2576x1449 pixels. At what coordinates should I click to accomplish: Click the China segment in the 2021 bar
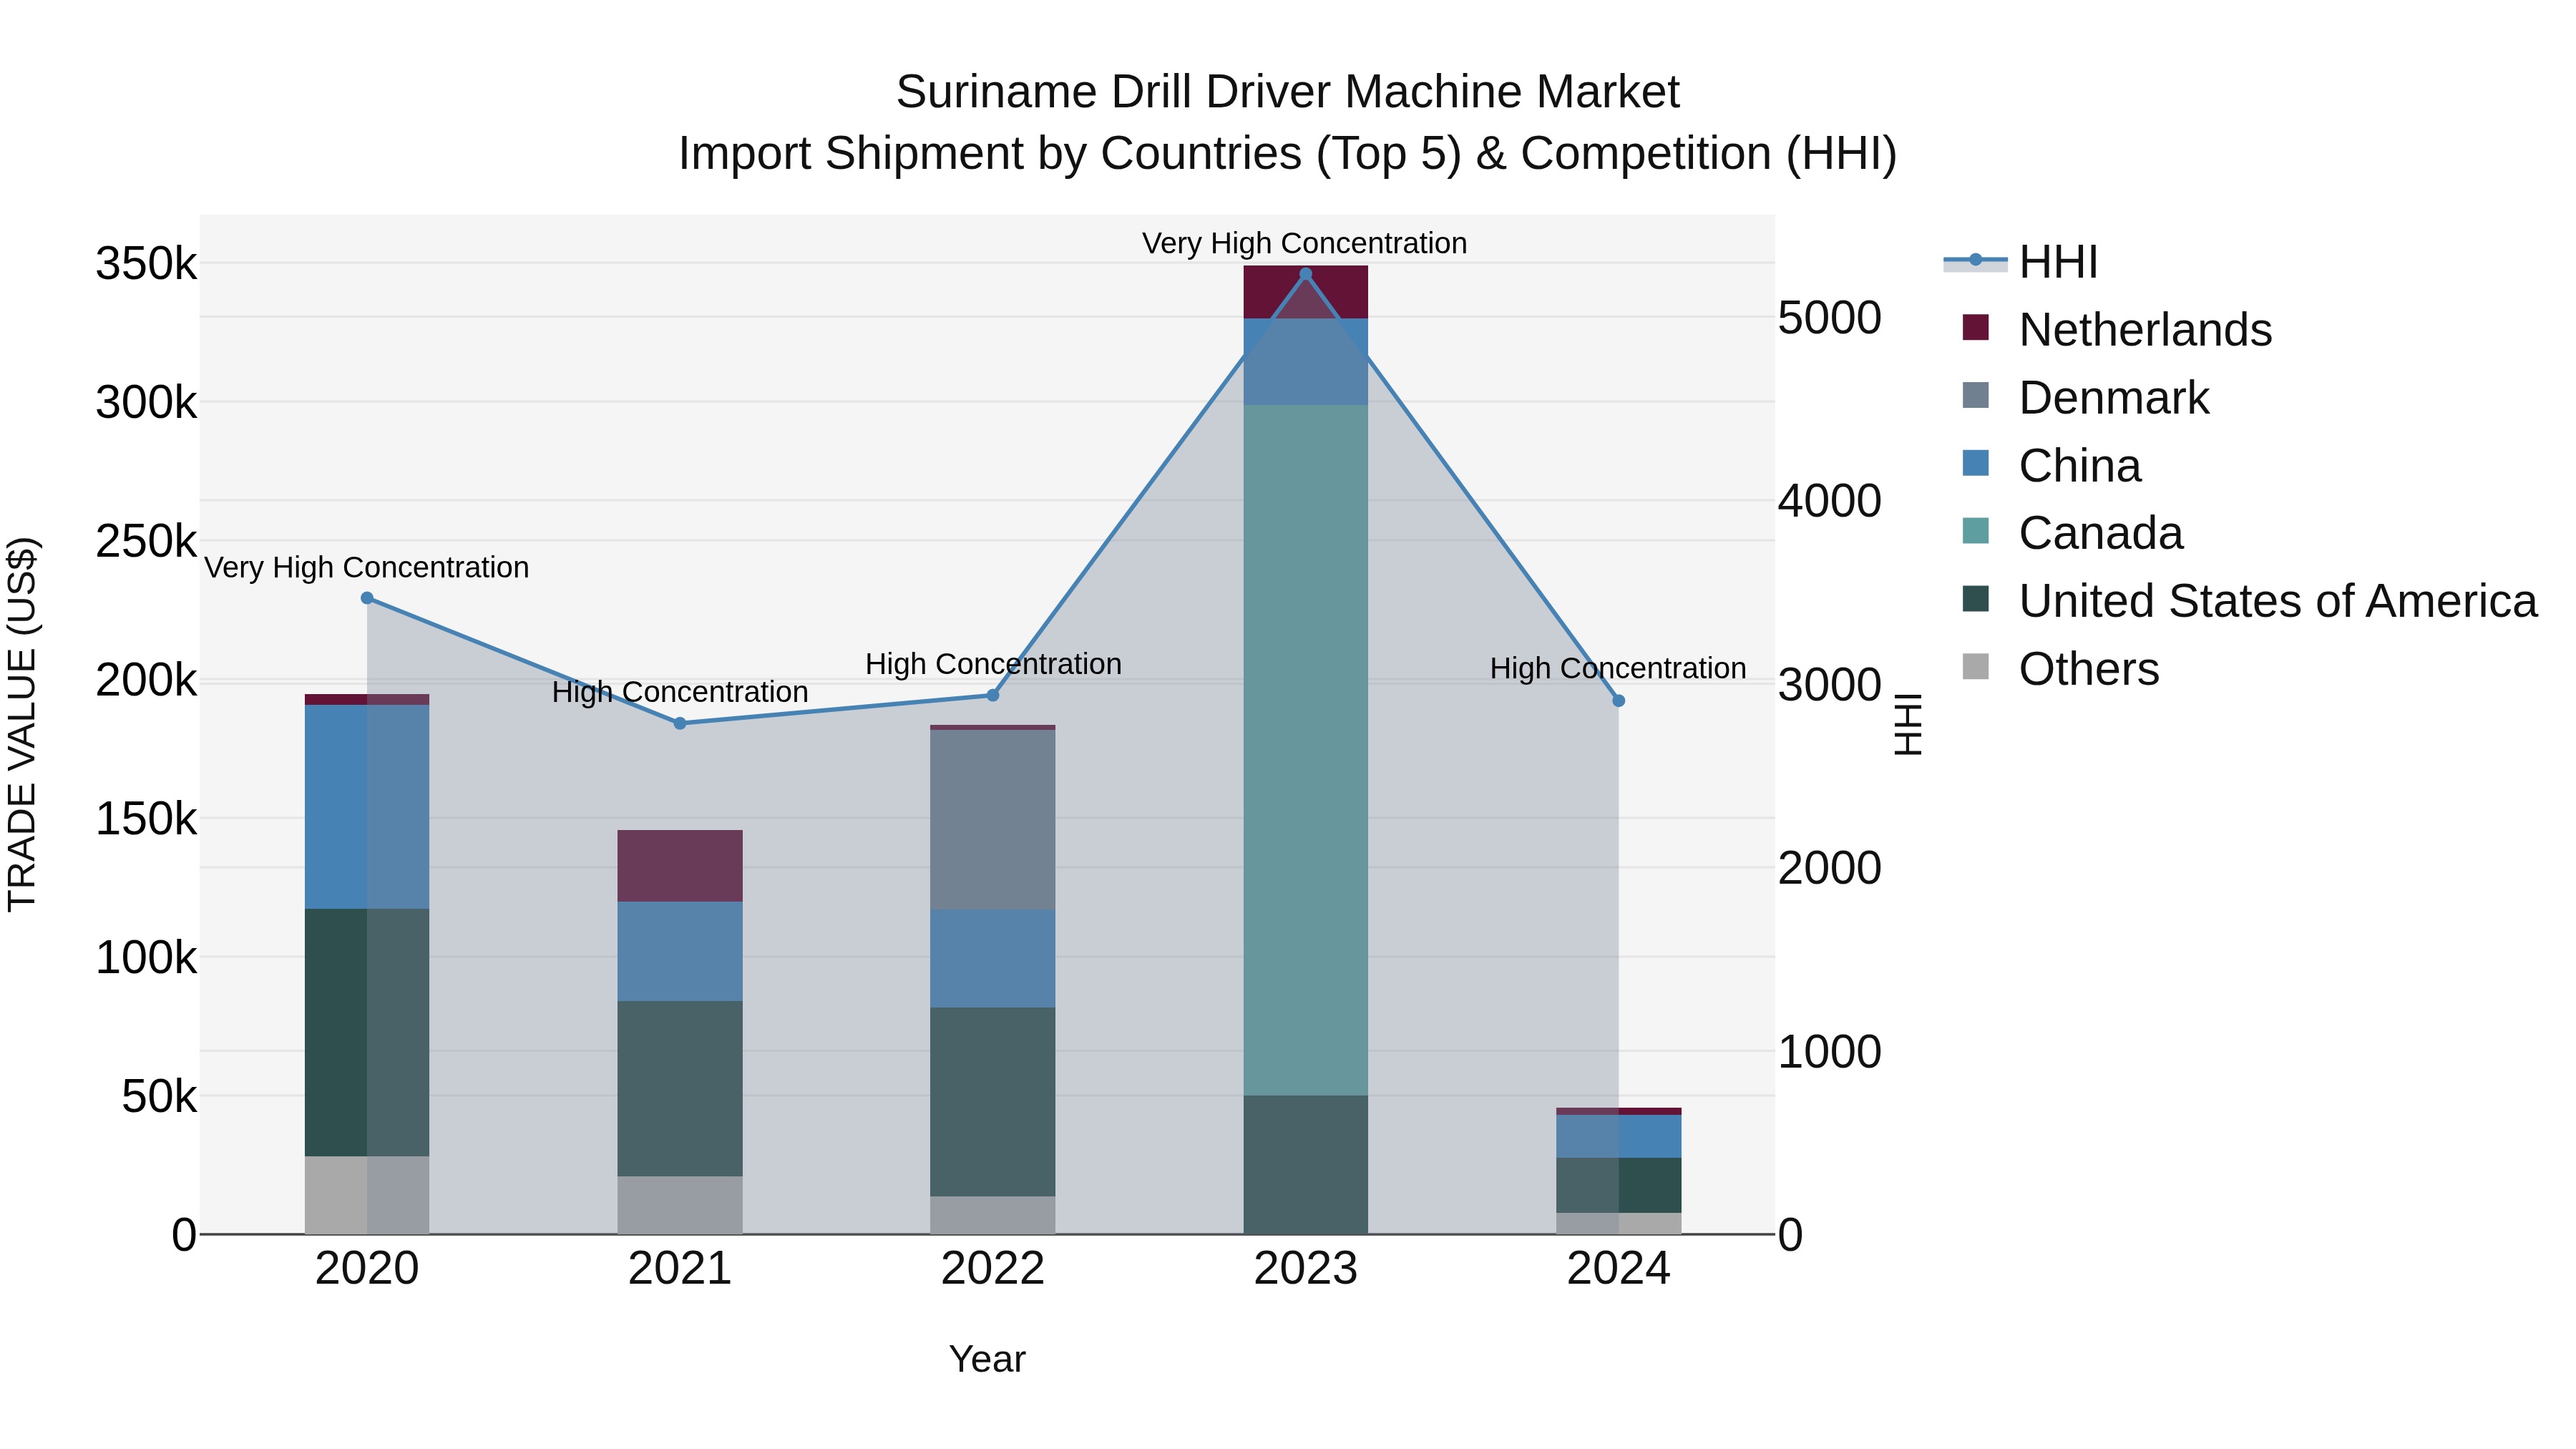(x=680, y=951)
